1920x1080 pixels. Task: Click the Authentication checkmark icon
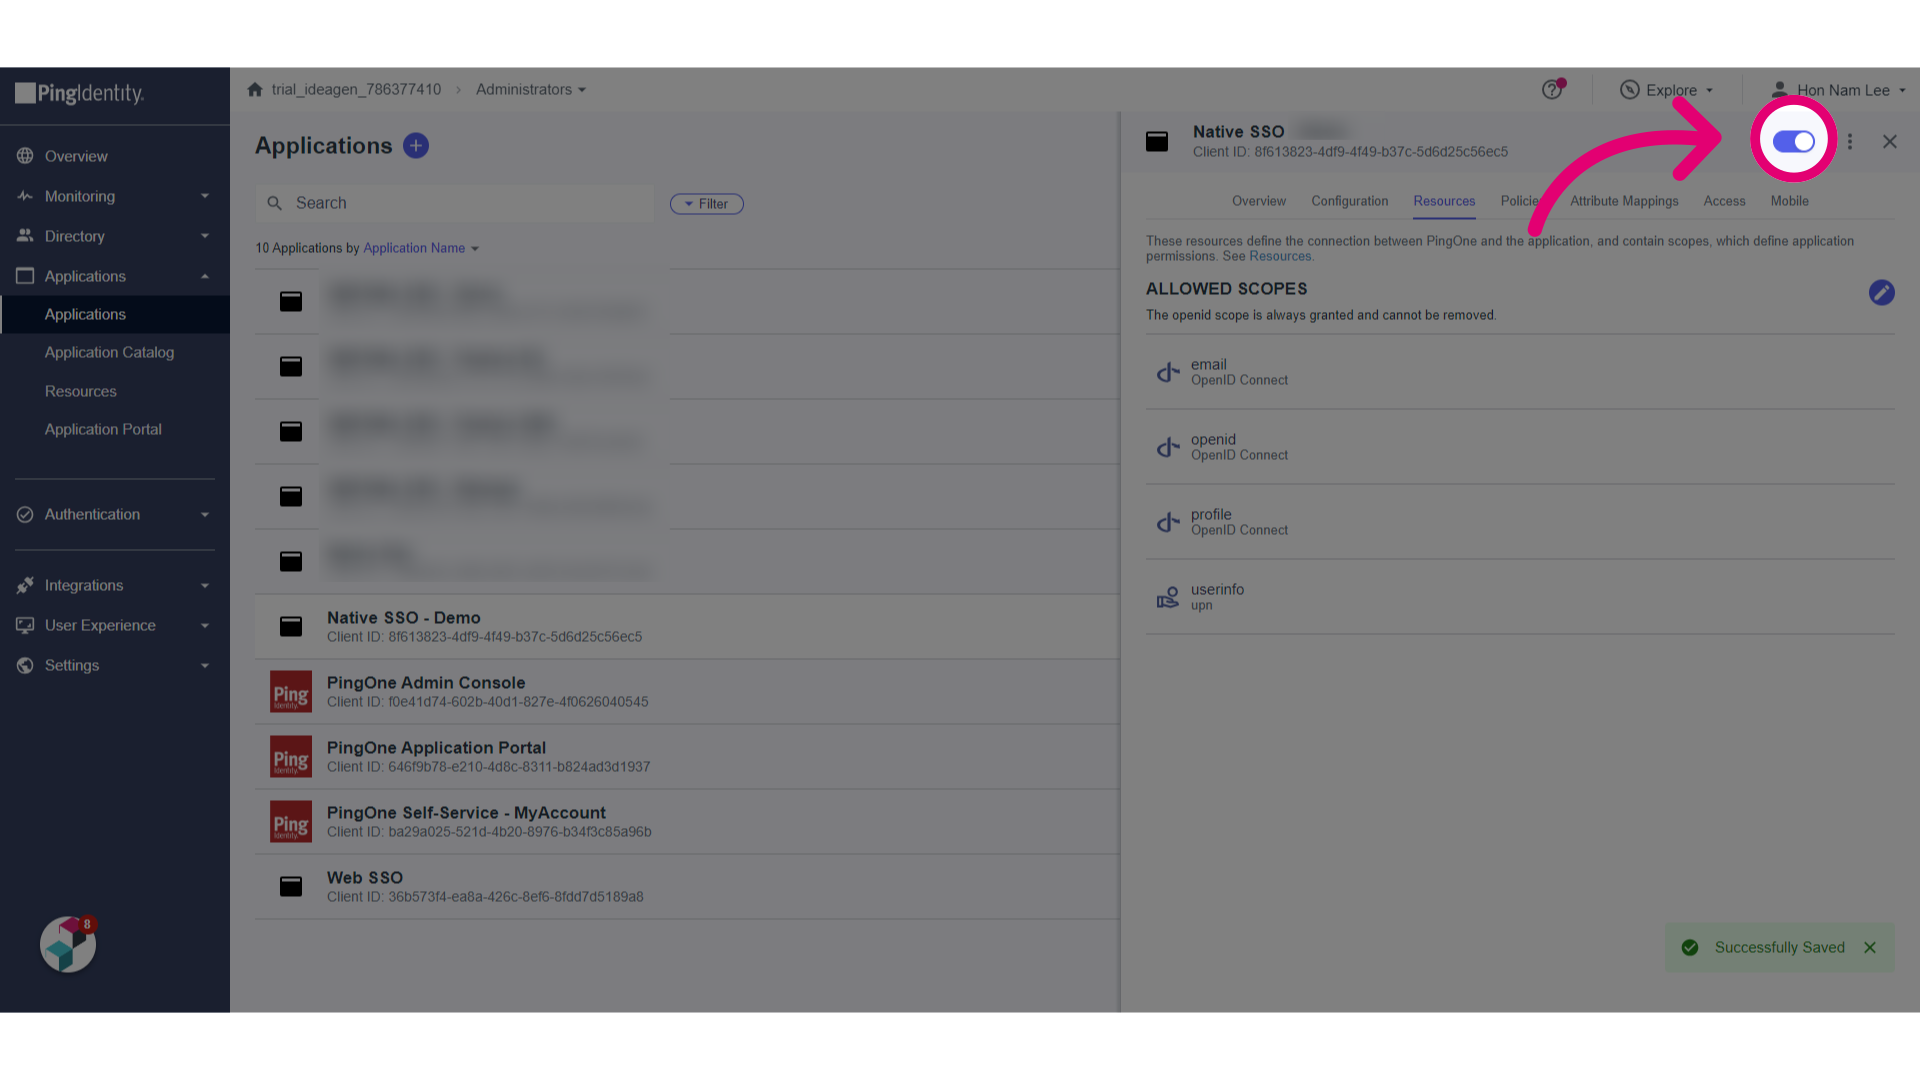point(25,514)
